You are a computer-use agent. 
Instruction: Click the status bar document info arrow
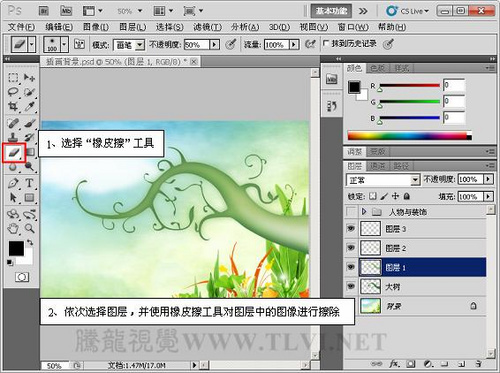[x=194, y=365]
